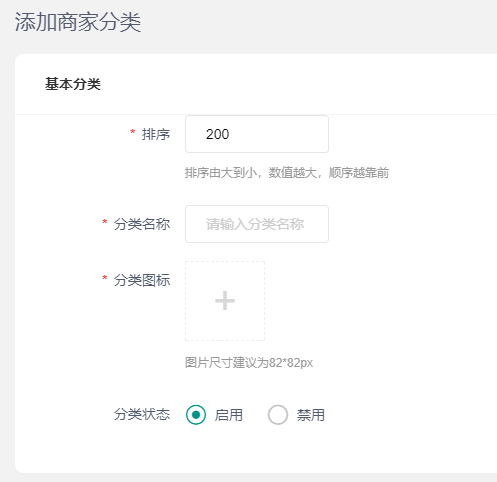Click the plus icon to upload category icon
Viewport: 497px width, 482px height.
(225, 301)
